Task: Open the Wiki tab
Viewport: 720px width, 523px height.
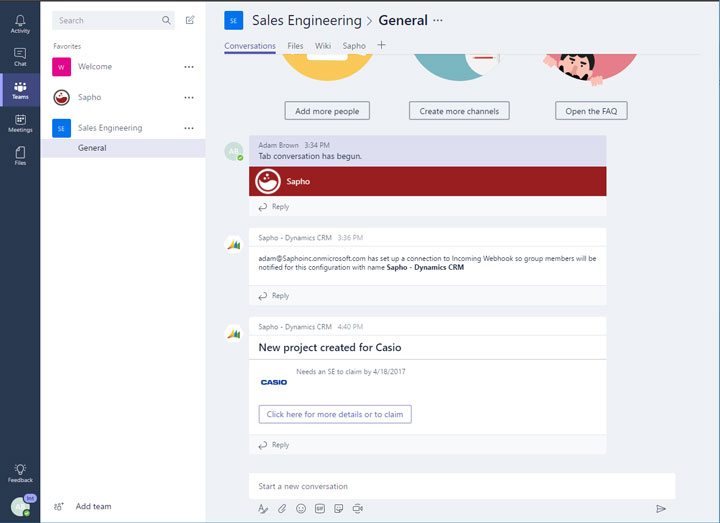Action: 323,46
